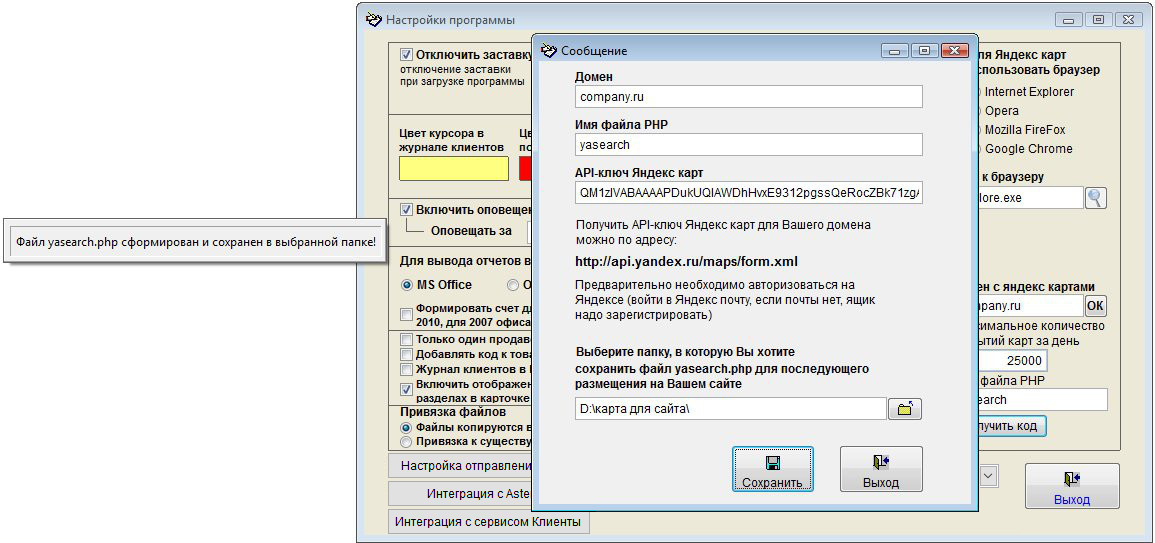Click the browser path field ending lore.exe
Screen dimensions: 1155x543
(x=1031, y=197)
